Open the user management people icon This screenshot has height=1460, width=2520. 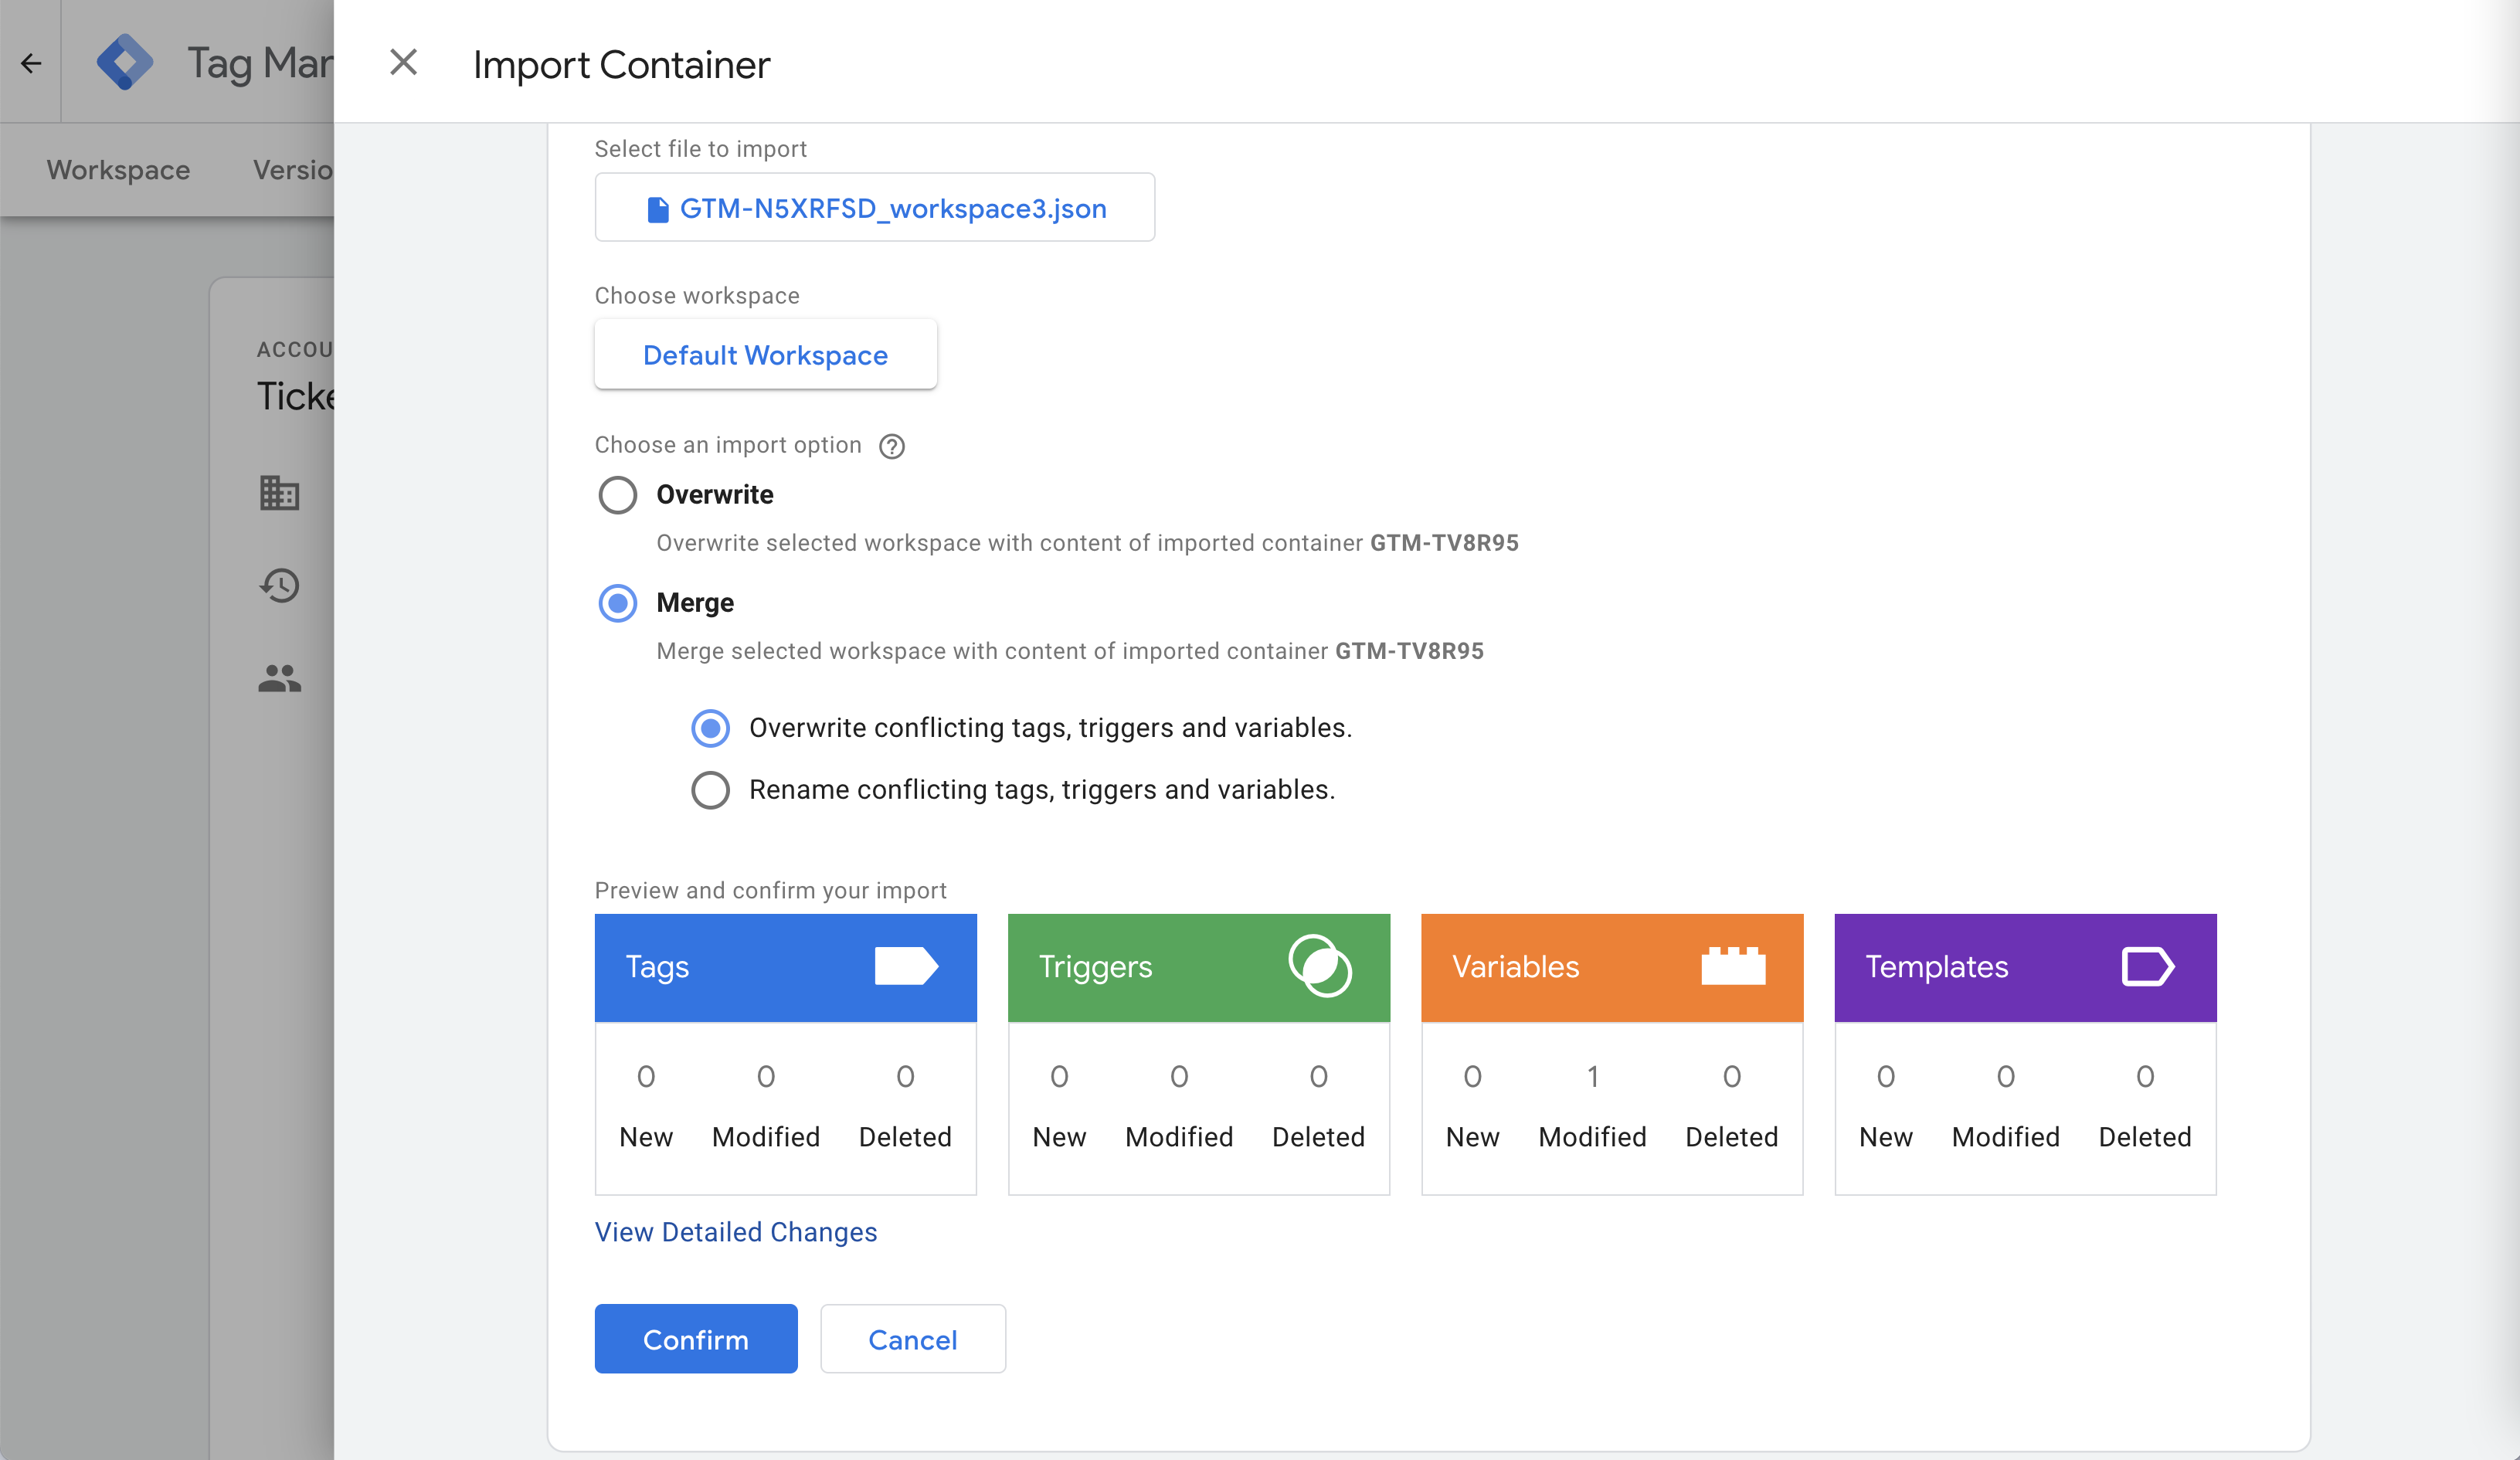279,679
